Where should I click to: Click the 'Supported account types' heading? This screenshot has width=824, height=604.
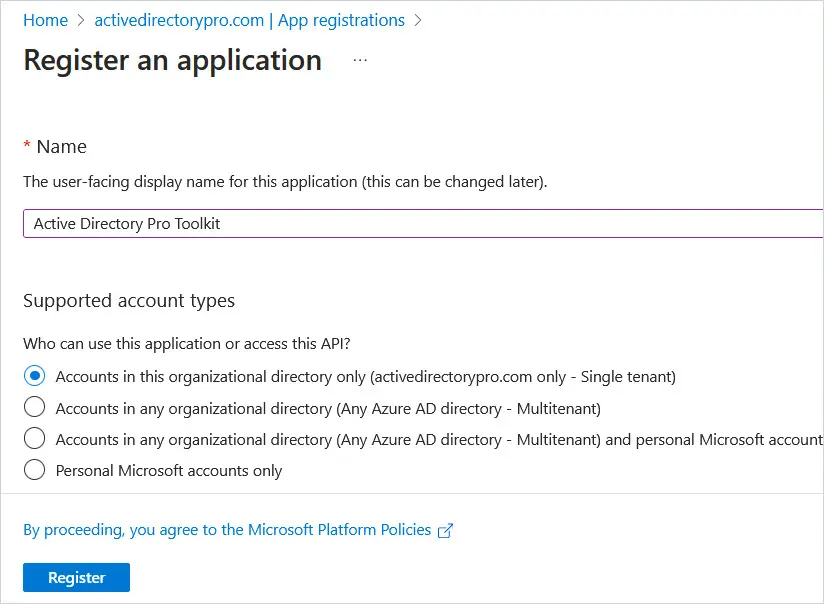(x=129, y=301)
